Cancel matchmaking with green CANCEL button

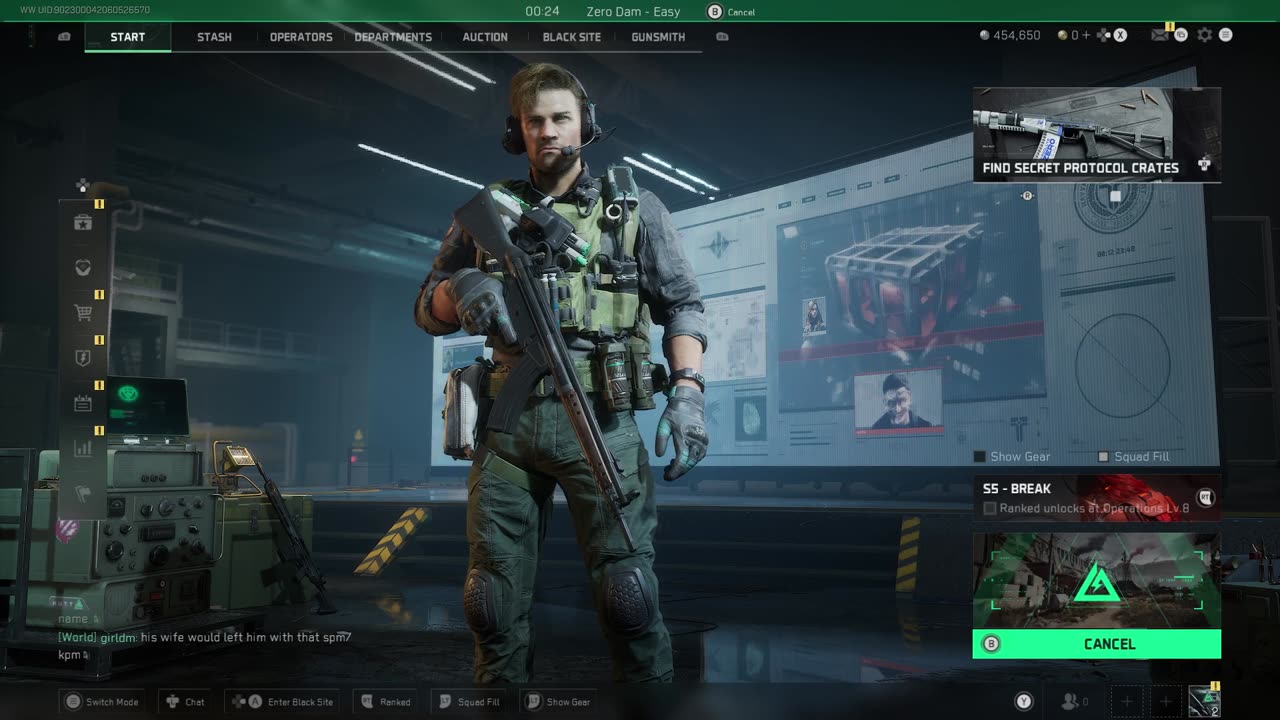point(1097,644)
